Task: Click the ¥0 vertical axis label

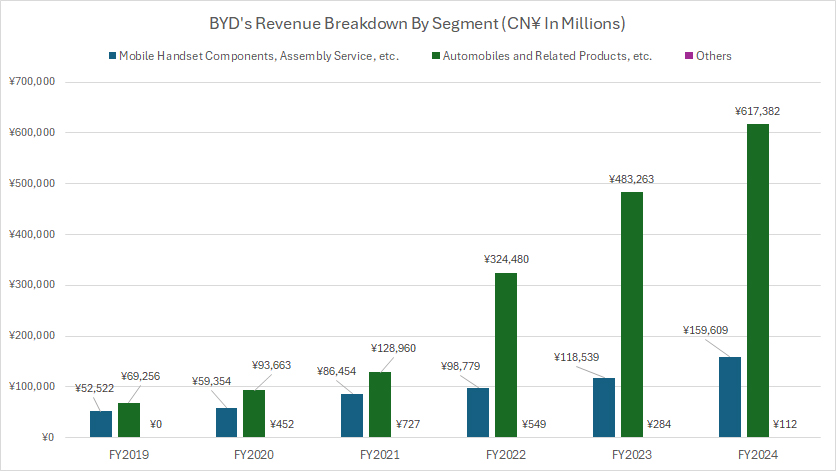Action: [48, 437]
